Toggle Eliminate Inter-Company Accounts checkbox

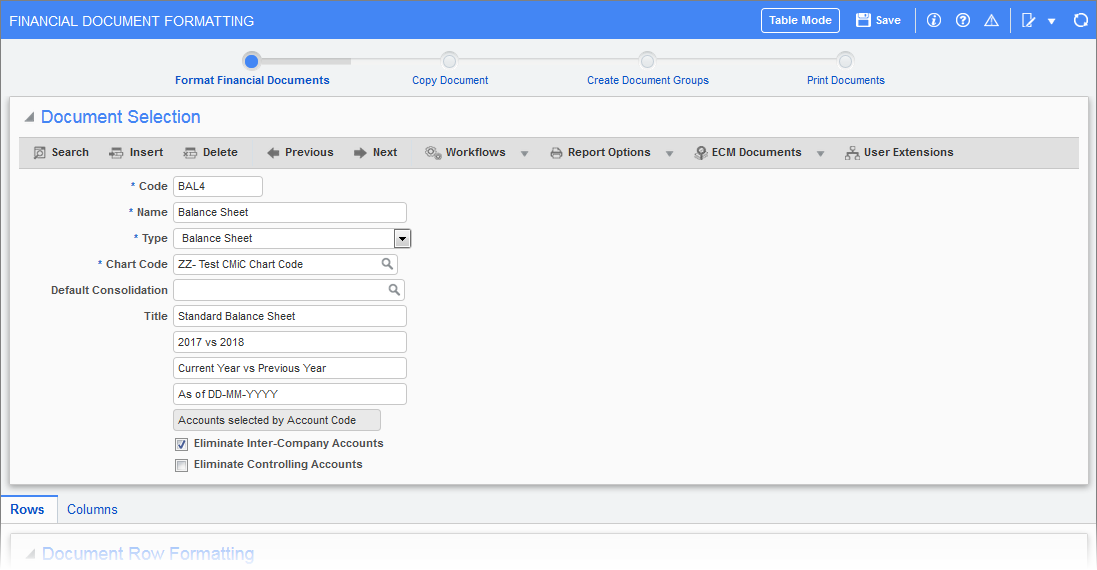pyautogui.click(x=181, y=444)
